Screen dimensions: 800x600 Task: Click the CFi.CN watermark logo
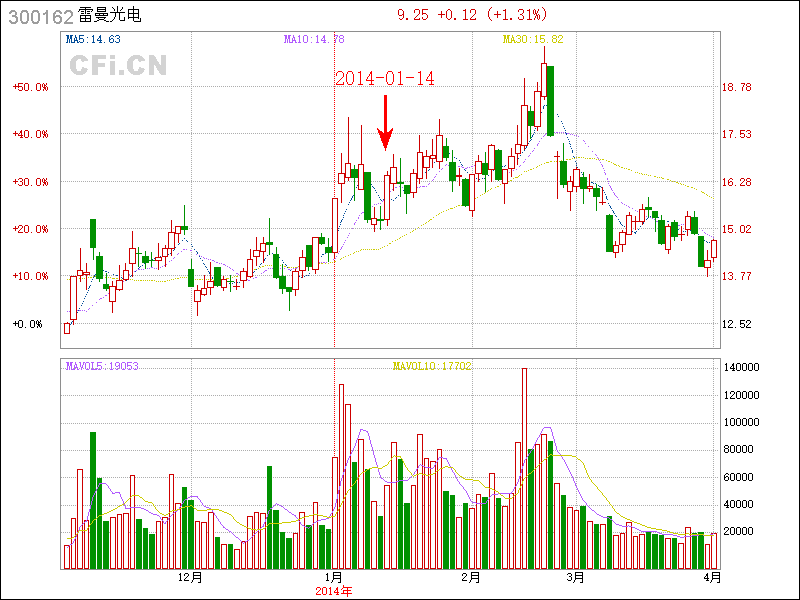pyautogui.click(x=117, y=65)
